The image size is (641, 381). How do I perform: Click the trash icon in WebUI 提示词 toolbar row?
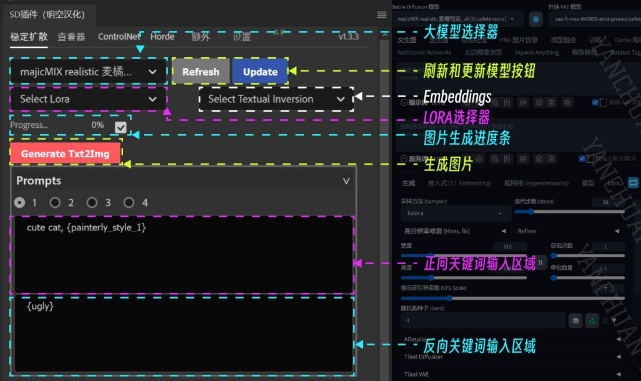[x=551, y=103]
